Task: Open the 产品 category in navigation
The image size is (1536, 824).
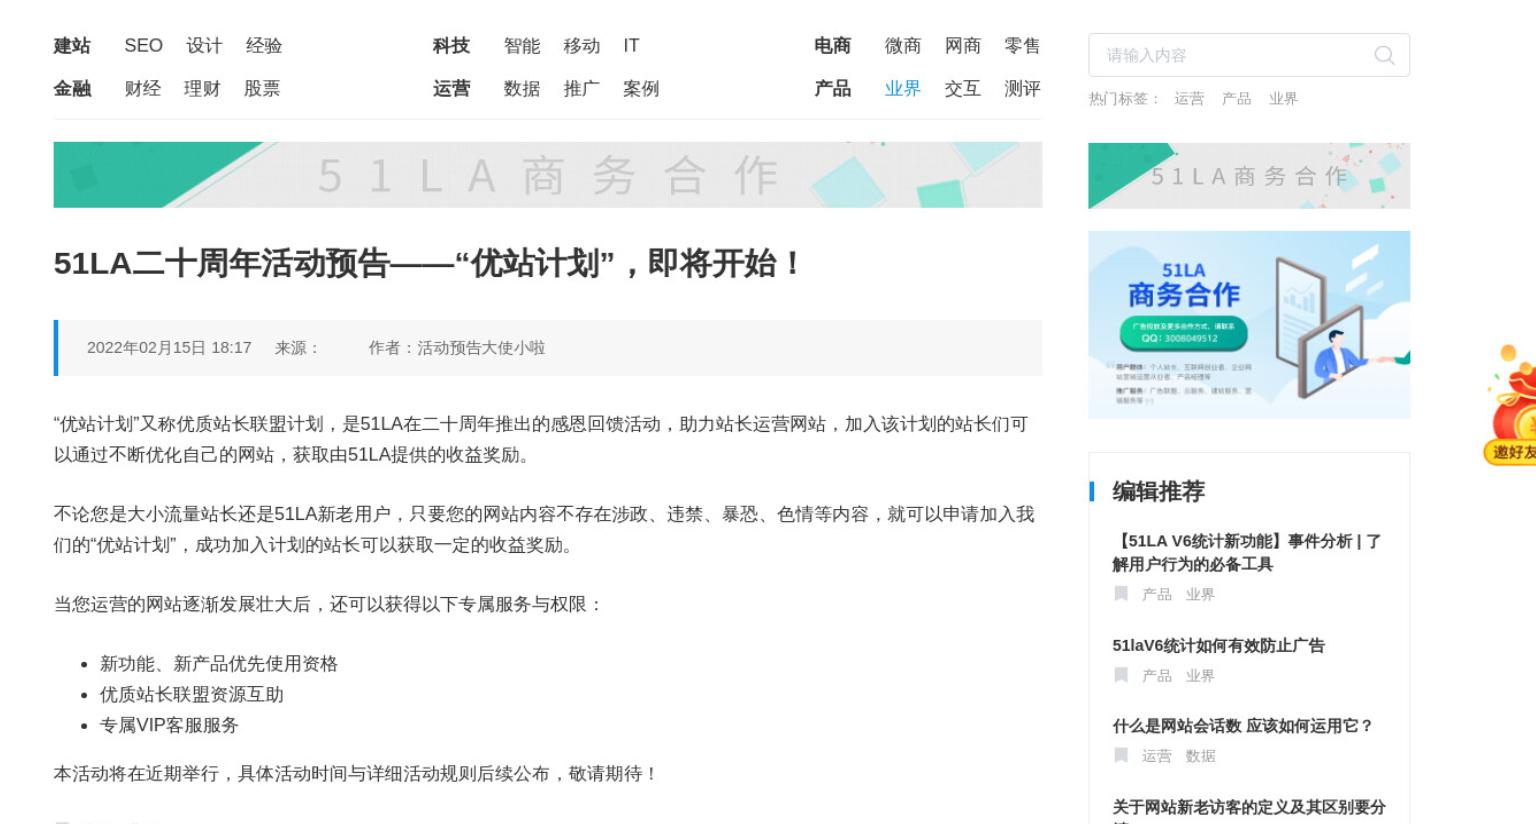Action: tap(832, 89)
